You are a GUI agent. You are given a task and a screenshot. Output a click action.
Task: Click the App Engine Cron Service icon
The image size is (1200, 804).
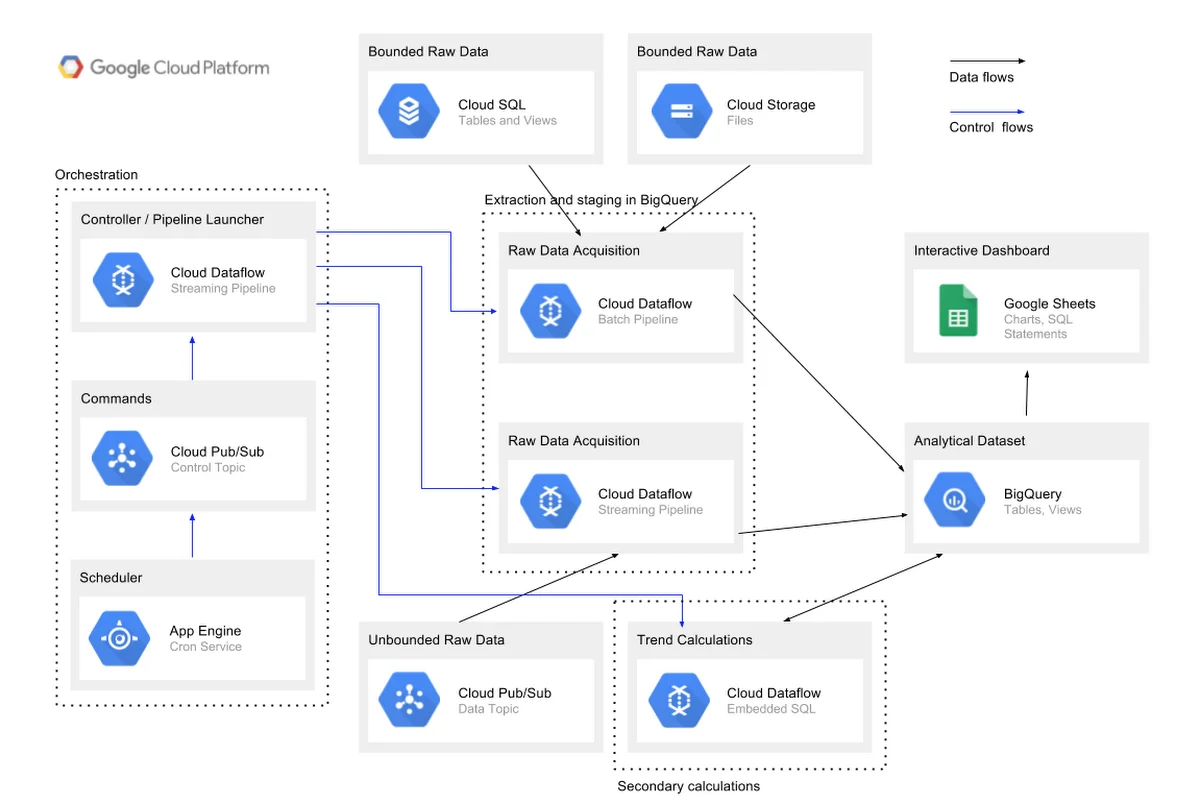(x=119, y=637)
